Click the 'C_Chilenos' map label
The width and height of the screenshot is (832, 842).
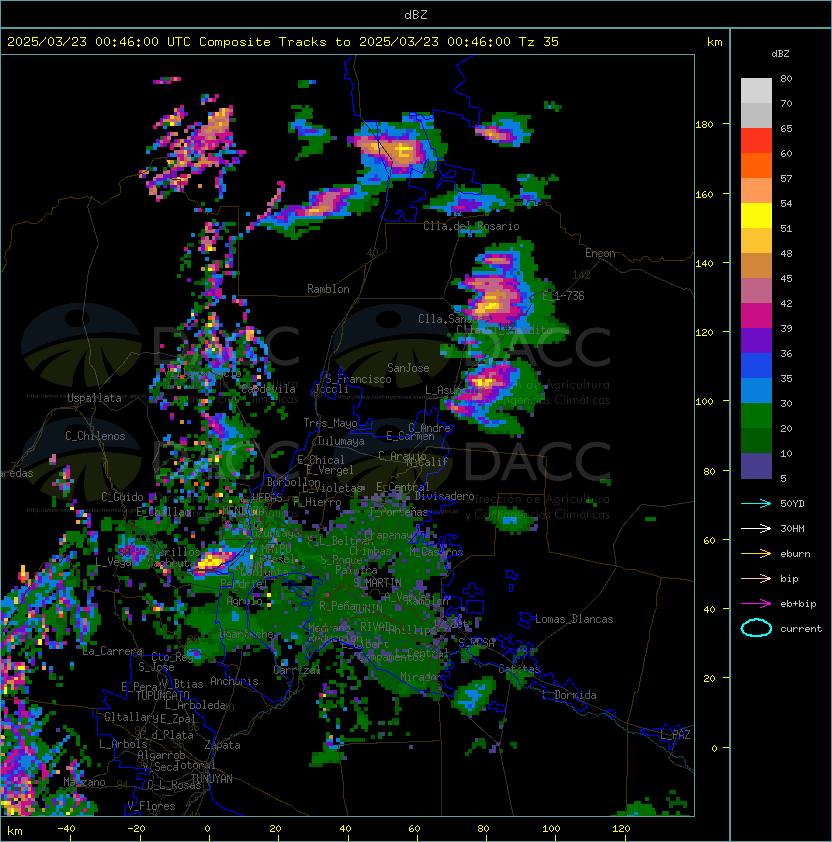pos(95,436)
